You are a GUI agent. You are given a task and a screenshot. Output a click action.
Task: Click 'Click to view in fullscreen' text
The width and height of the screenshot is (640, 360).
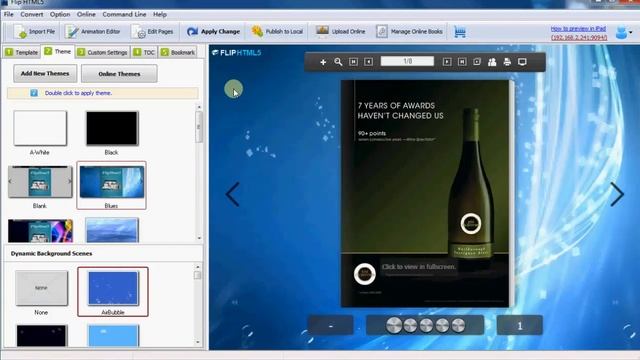[x=419, y=267]
